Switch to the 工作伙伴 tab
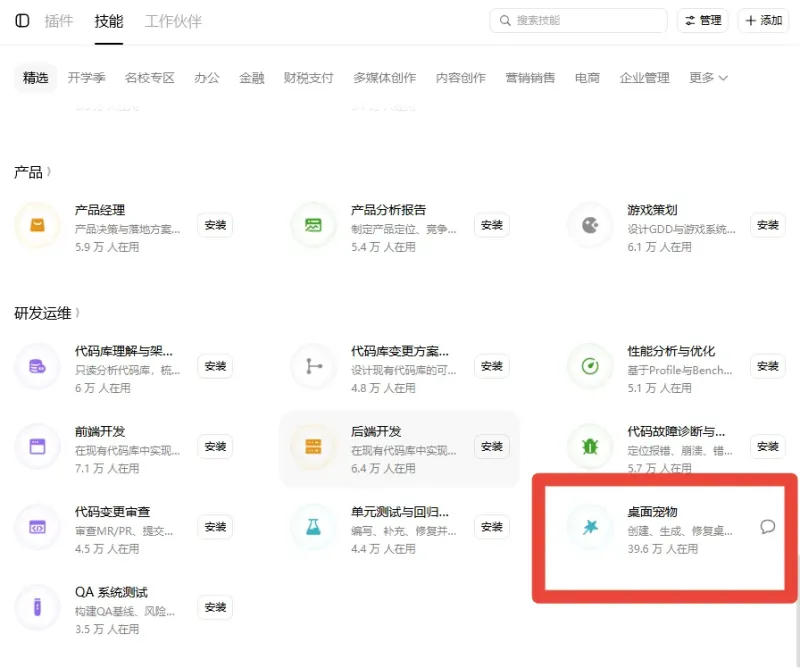The width and height of the screenshot is (800, 668). tap(173, 21)
